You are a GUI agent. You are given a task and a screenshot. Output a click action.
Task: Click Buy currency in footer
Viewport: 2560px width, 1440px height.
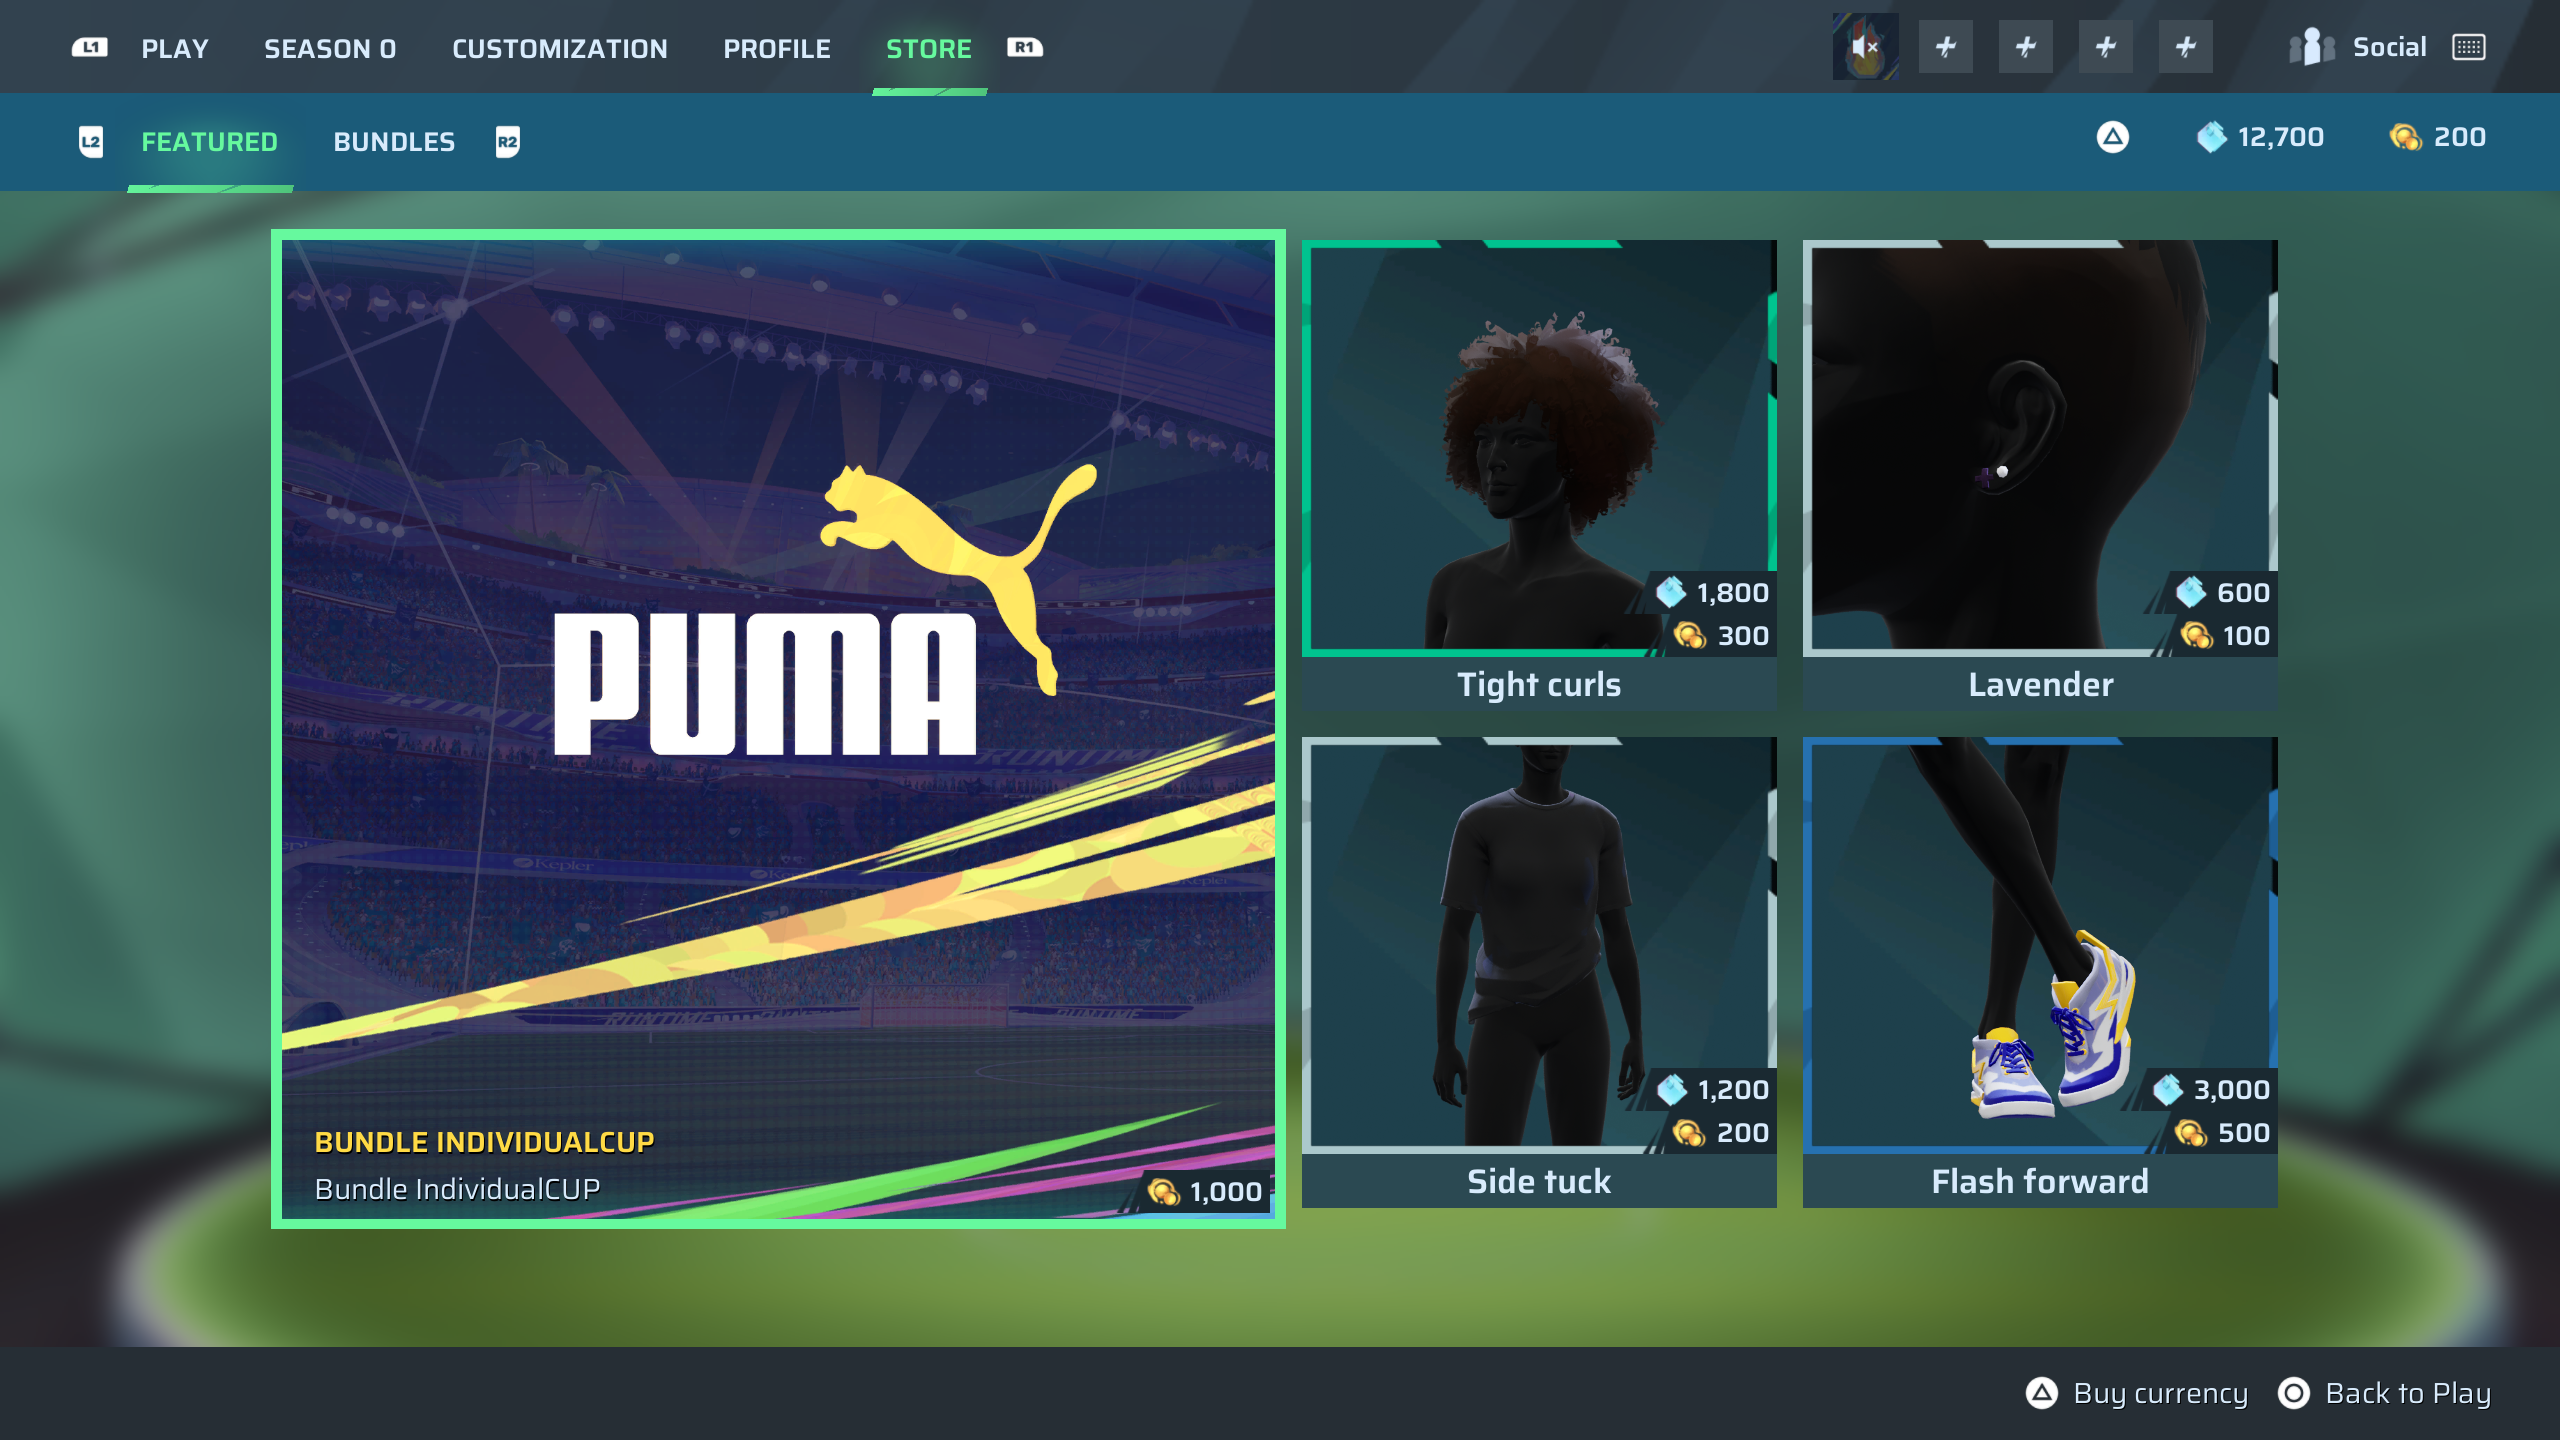pyautogui.click(x=2160, y=1394)
